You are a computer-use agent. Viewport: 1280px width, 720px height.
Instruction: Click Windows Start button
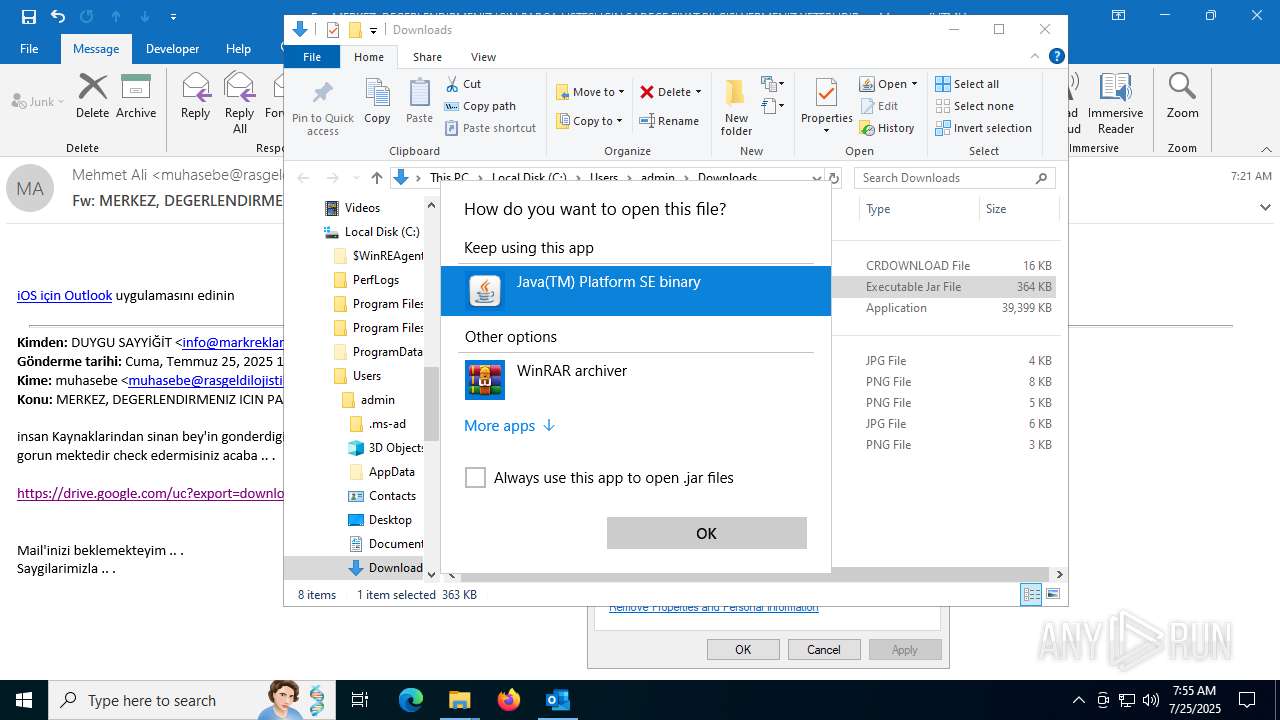(x=24, y=700)
